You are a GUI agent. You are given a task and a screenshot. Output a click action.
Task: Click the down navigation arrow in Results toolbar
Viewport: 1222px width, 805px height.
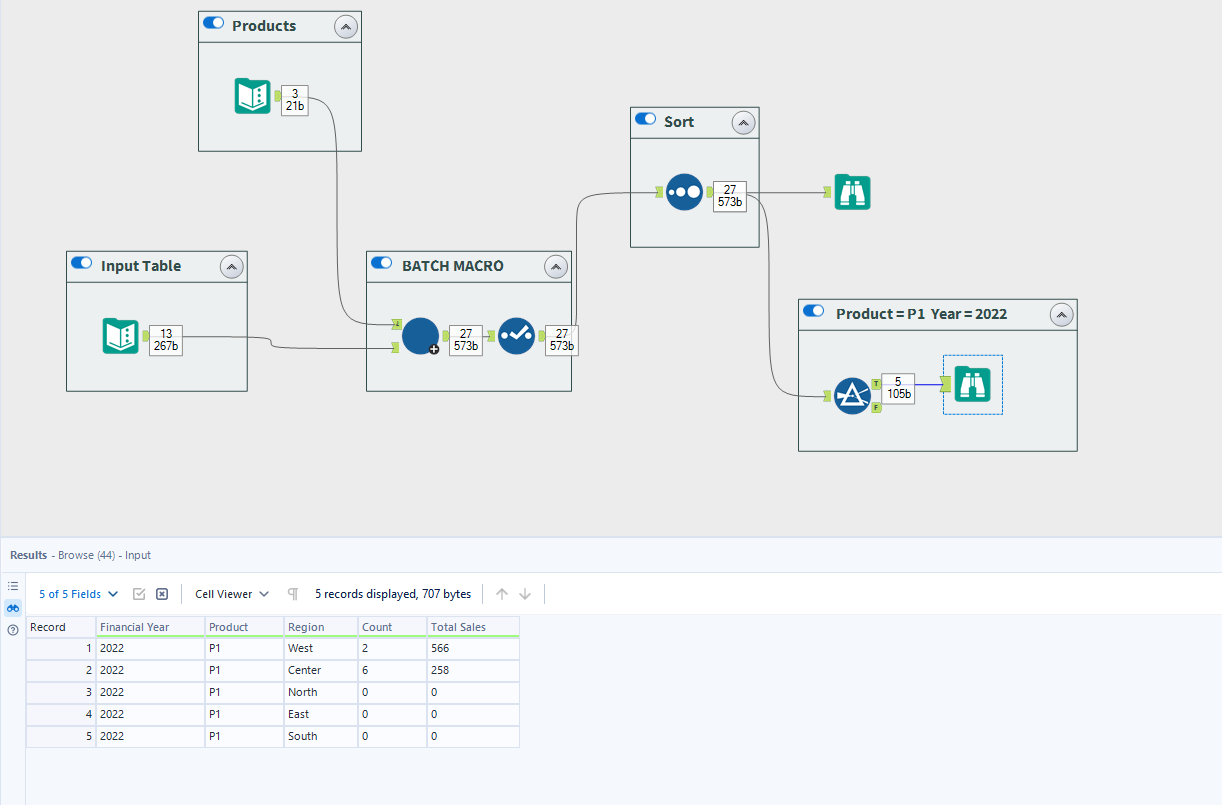pyautogui.click(x=524, y=593)
